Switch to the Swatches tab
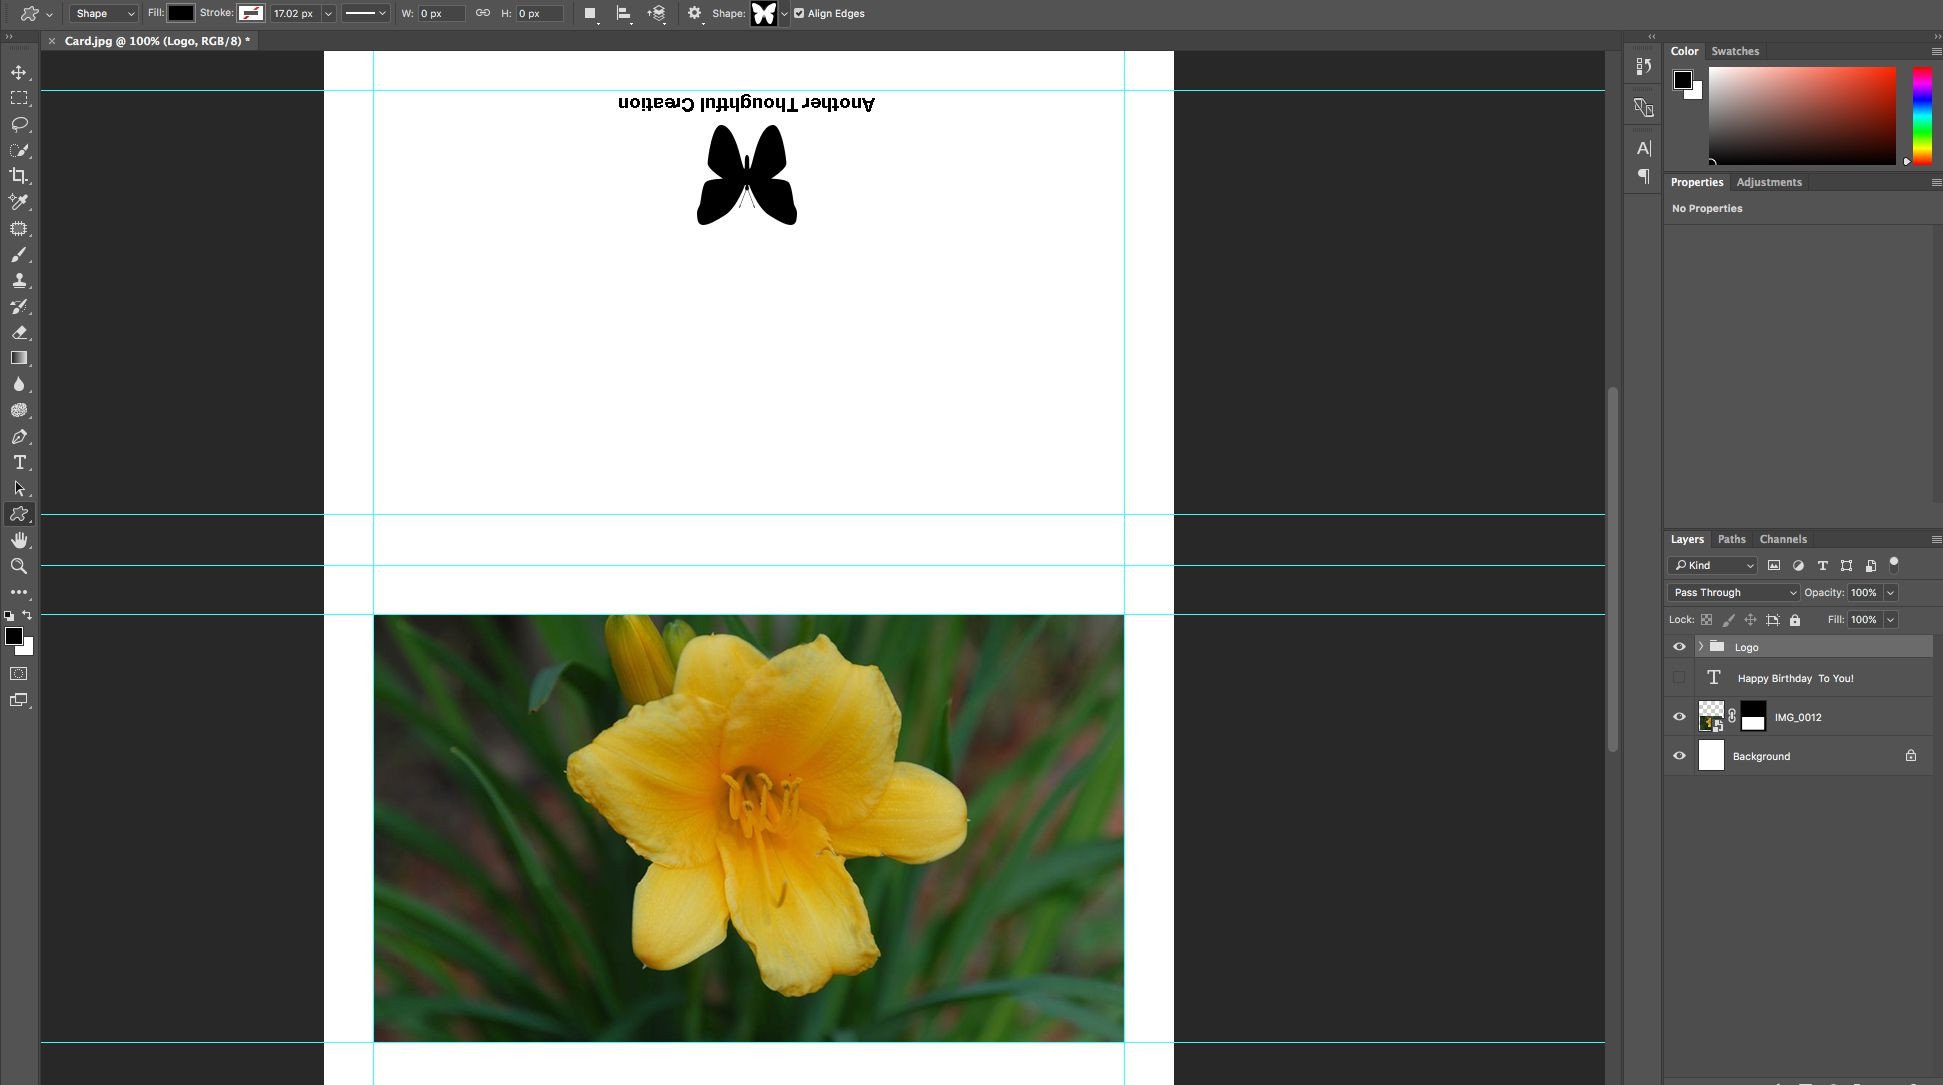Viewport: 1943px width, 1085px height. click(x=1735, y=51)
